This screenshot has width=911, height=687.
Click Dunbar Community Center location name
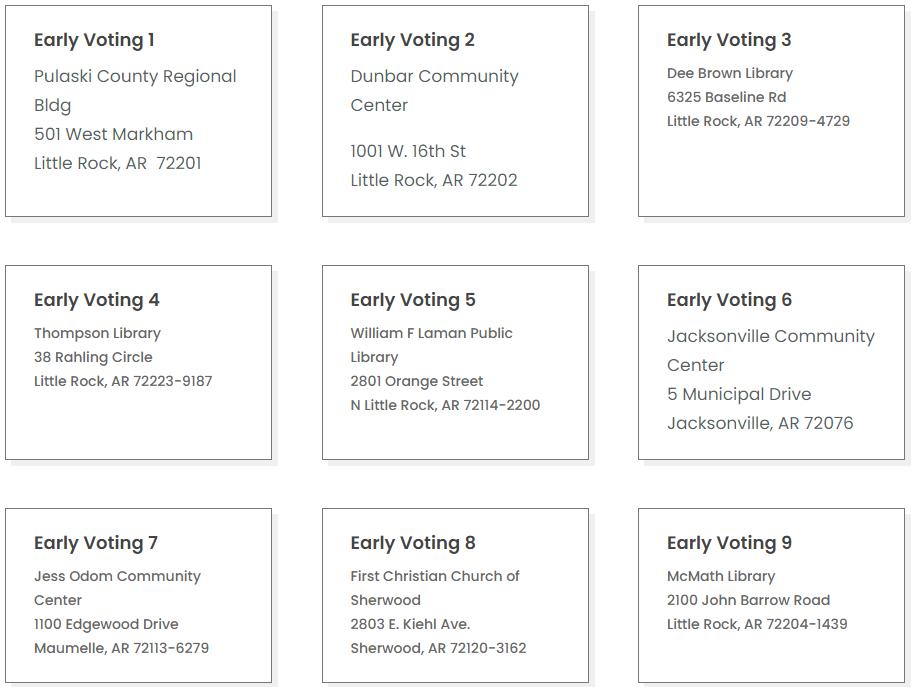(x=434, y=77)
